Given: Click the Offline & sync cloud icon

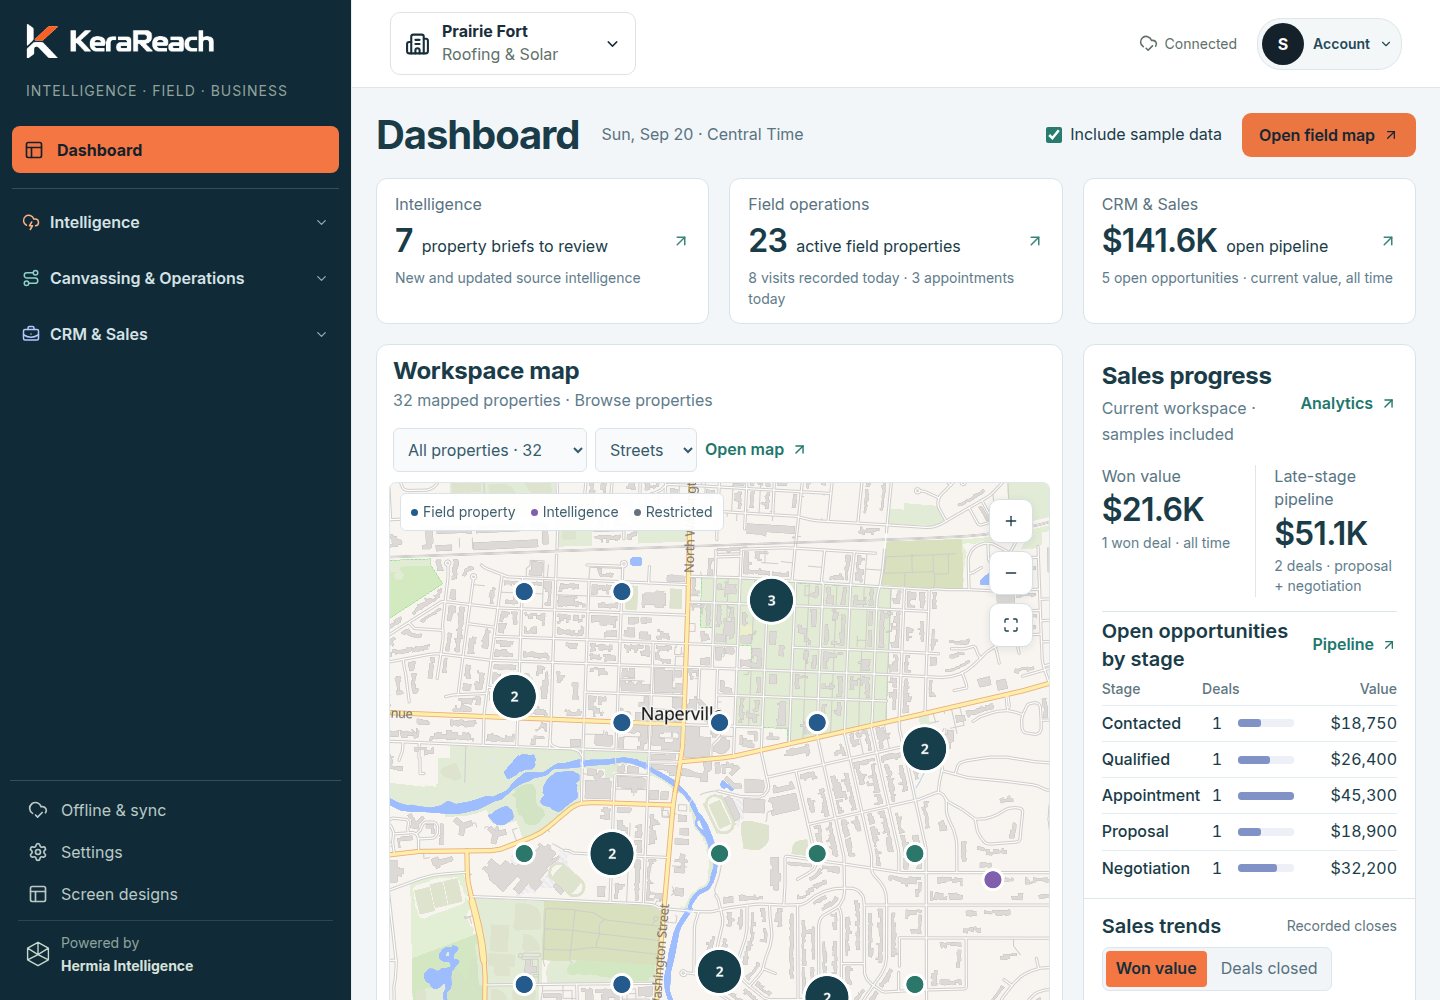Looking at the screenshot, I should click(38, 810).
